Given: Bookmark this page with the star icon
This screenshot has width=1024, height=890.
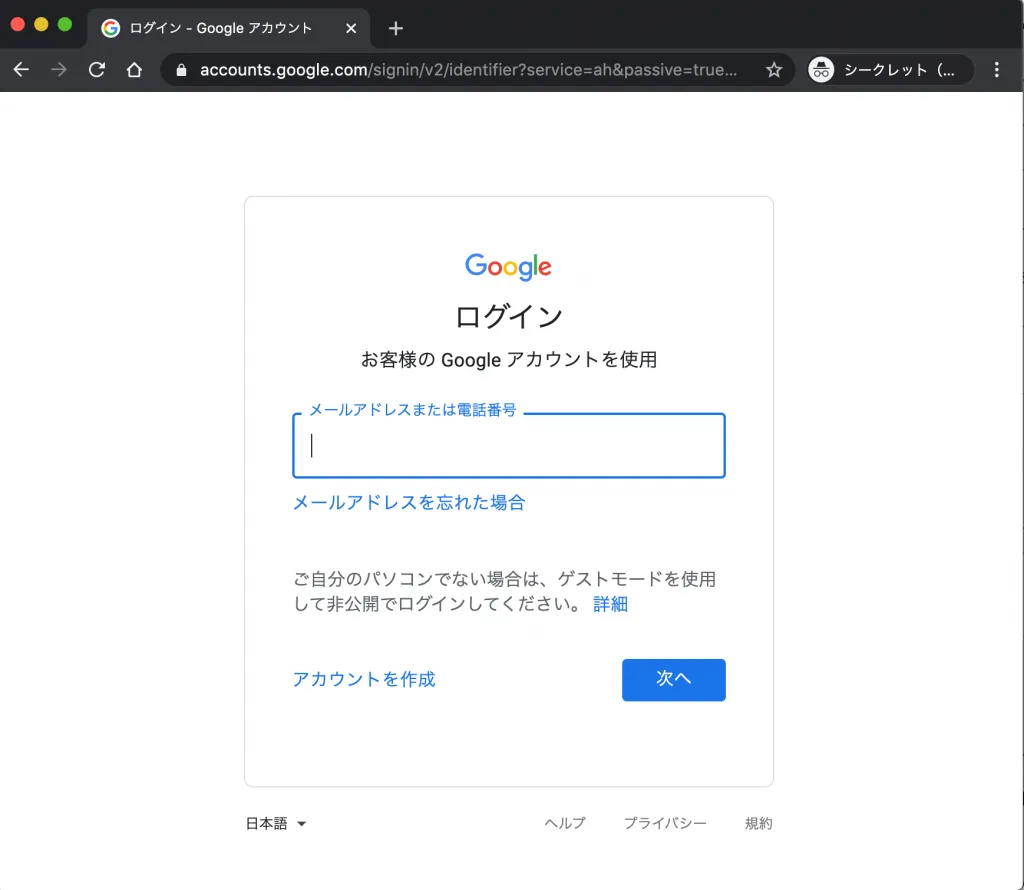Looking at the screenshot, I should [774, 70].
